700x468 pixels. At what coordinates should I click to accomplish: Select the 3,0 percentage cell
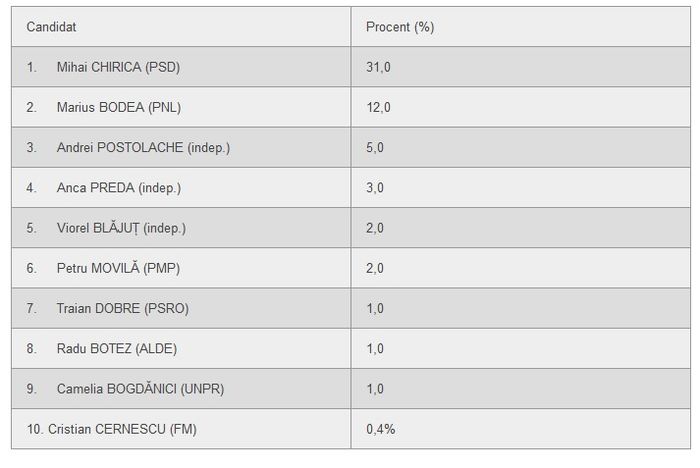click(x=521, y=188)
